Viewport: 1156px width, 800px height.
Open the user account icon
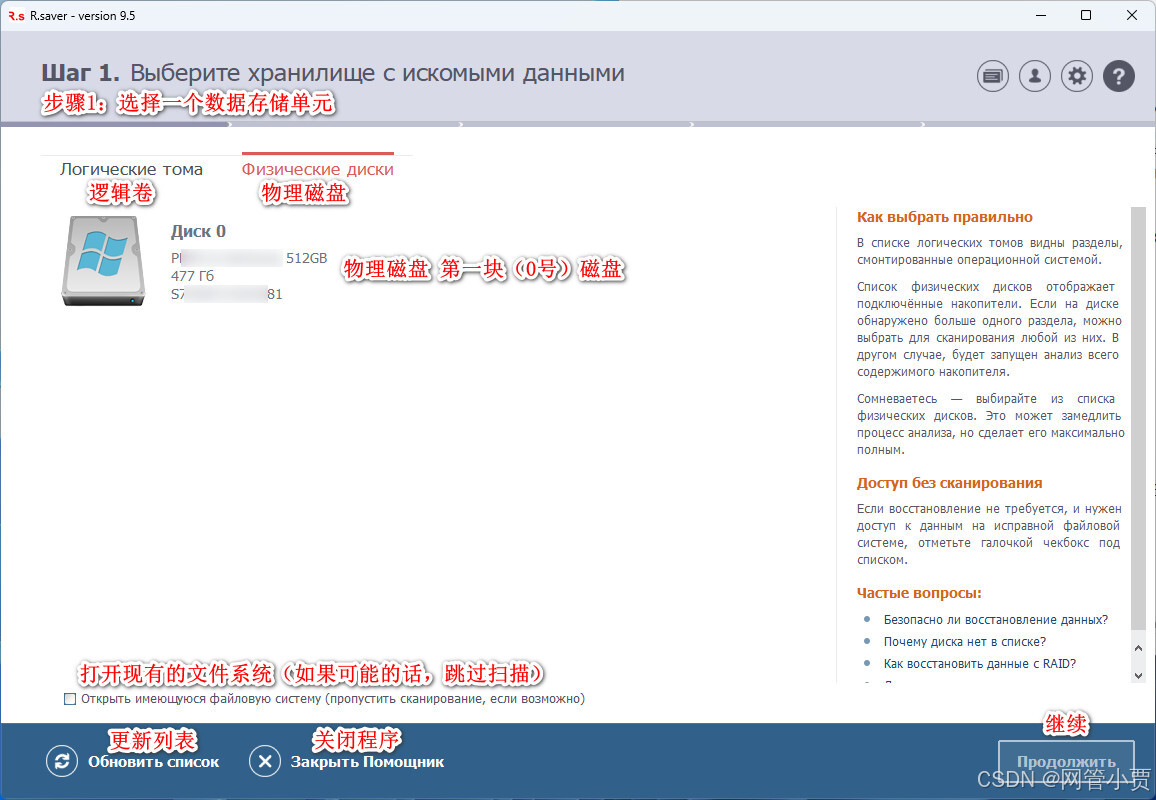pyautogui.click(x=1034, y=76)
